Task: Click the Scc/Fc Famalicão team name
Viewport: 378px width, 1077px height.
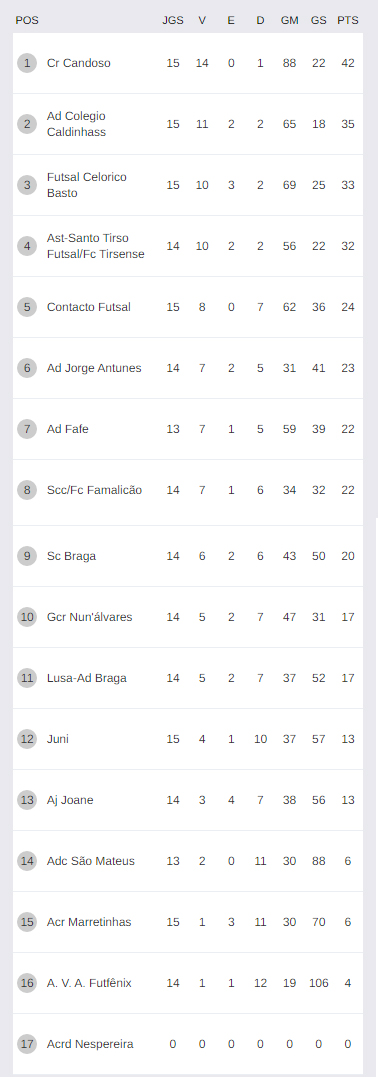Action: tap(94, 490)
